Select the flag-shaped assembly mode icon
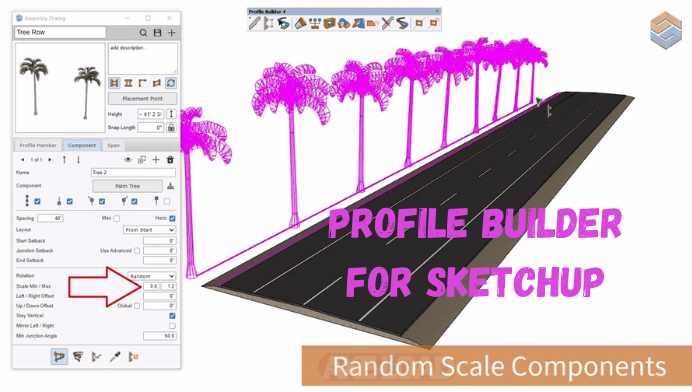 click(157, 83)
